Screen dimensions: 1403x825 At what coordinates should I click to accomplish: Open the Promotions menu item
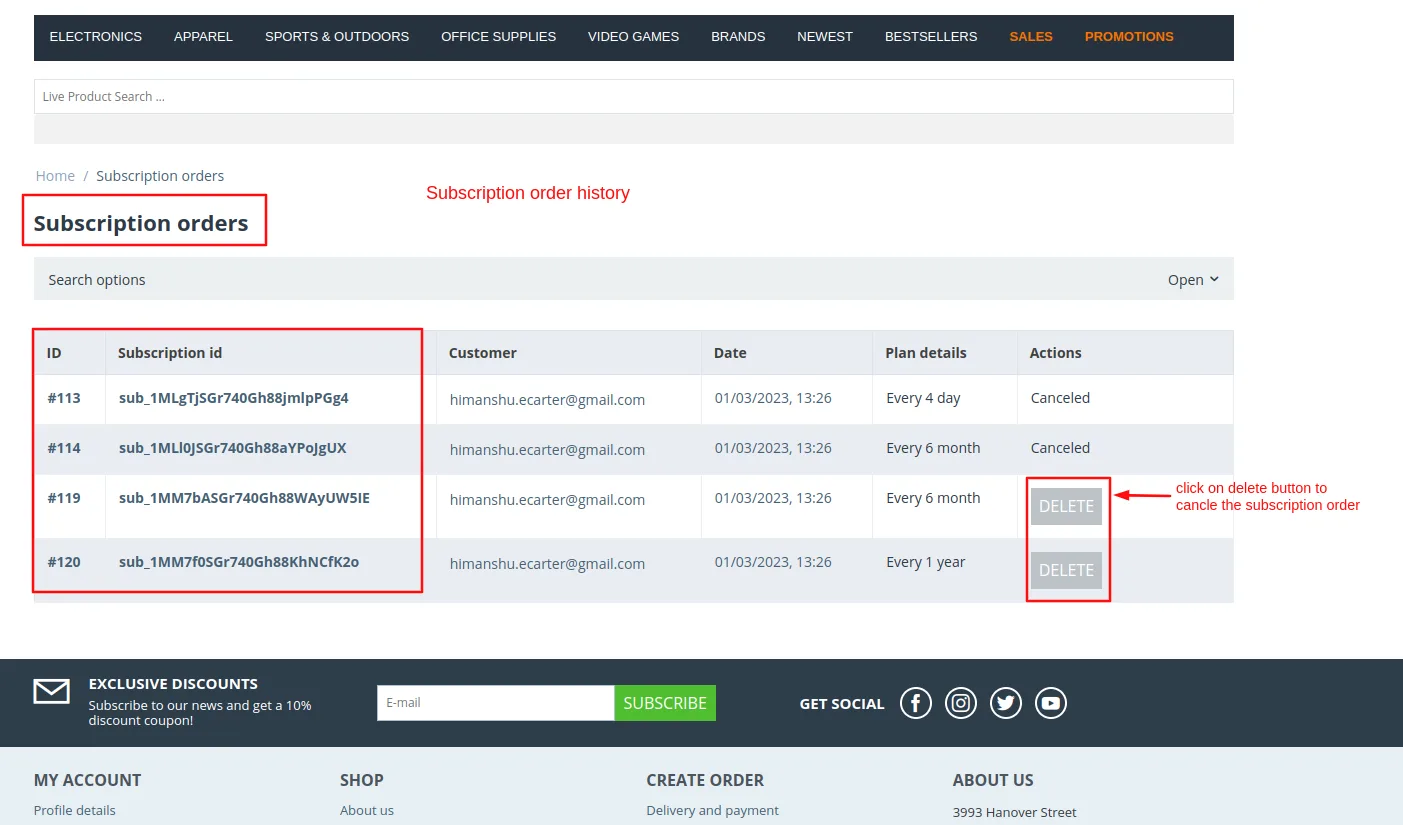[x=1129, y=37]
